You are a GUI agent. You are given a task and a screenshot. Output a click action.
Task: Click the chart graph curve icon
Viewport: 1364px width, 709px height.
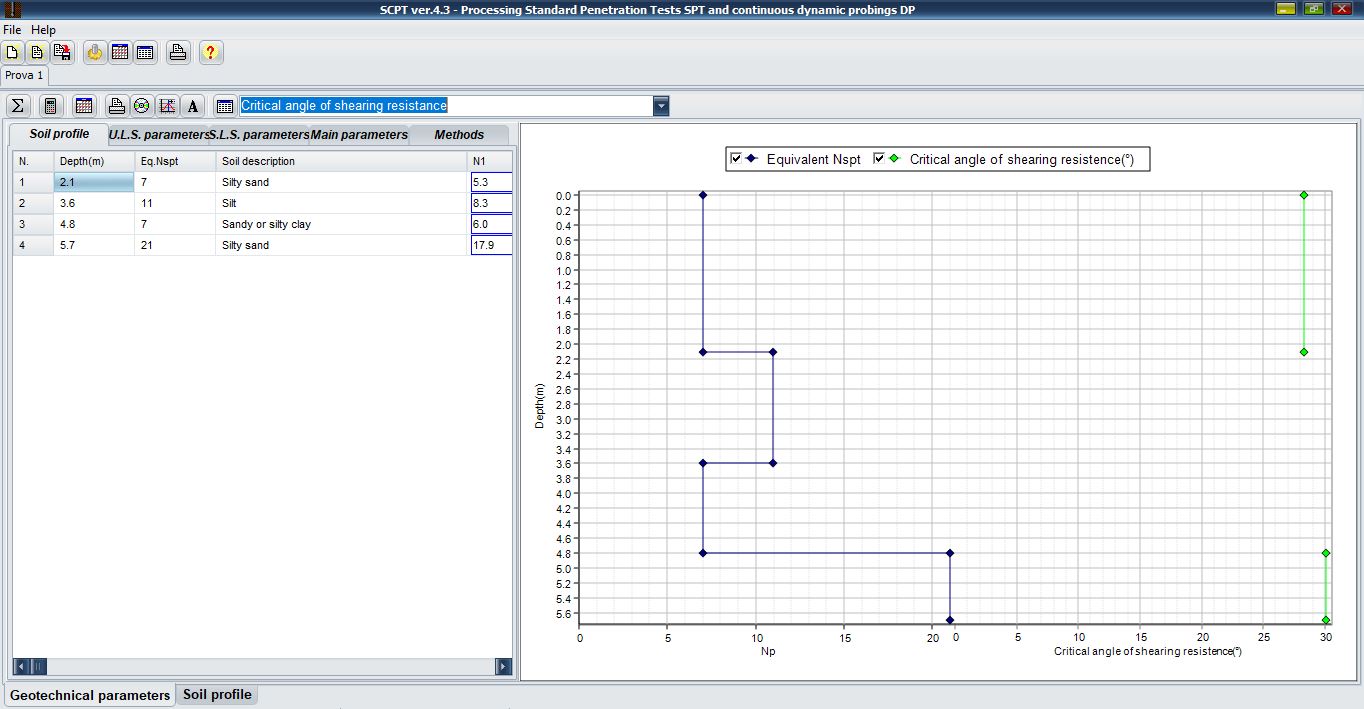[x=167, y=106]
